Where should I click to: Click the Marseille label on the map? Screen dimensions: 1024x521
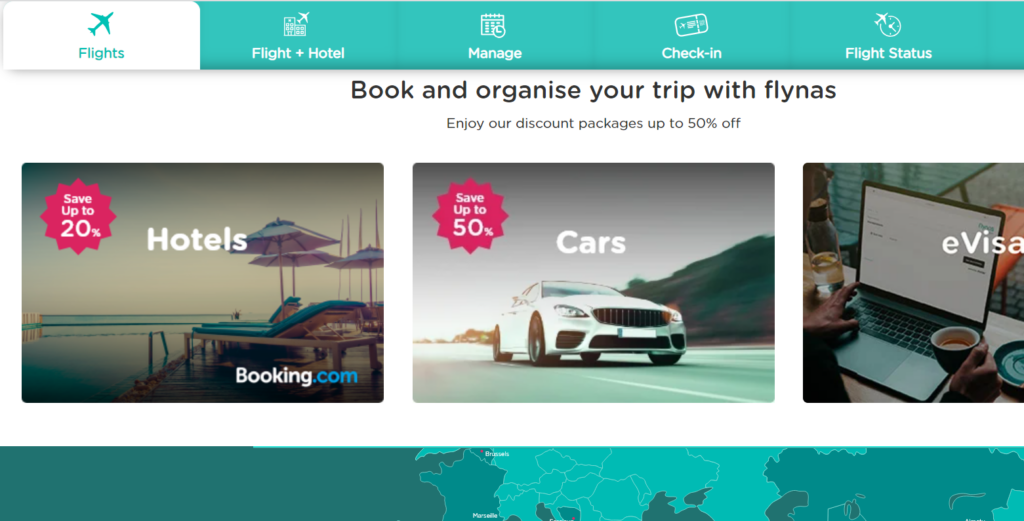click(485, 516)
